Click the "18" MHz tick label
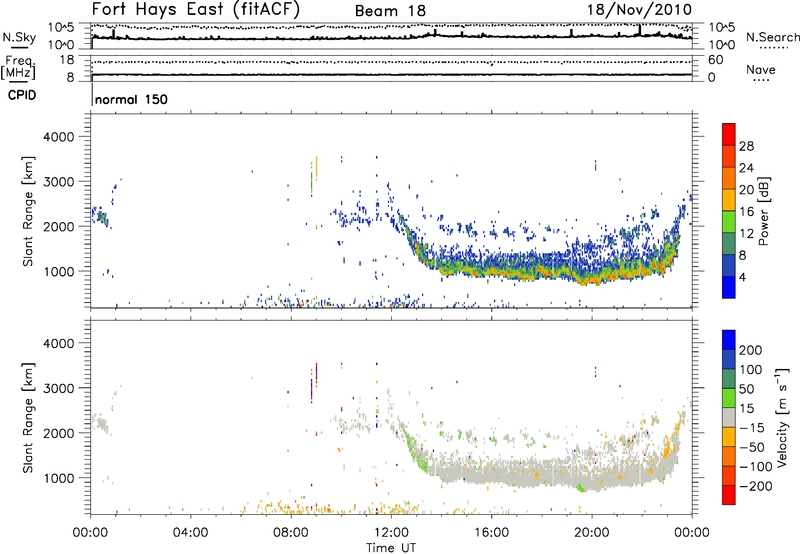Screen dimensions: 800x554 tap(66, 60)
